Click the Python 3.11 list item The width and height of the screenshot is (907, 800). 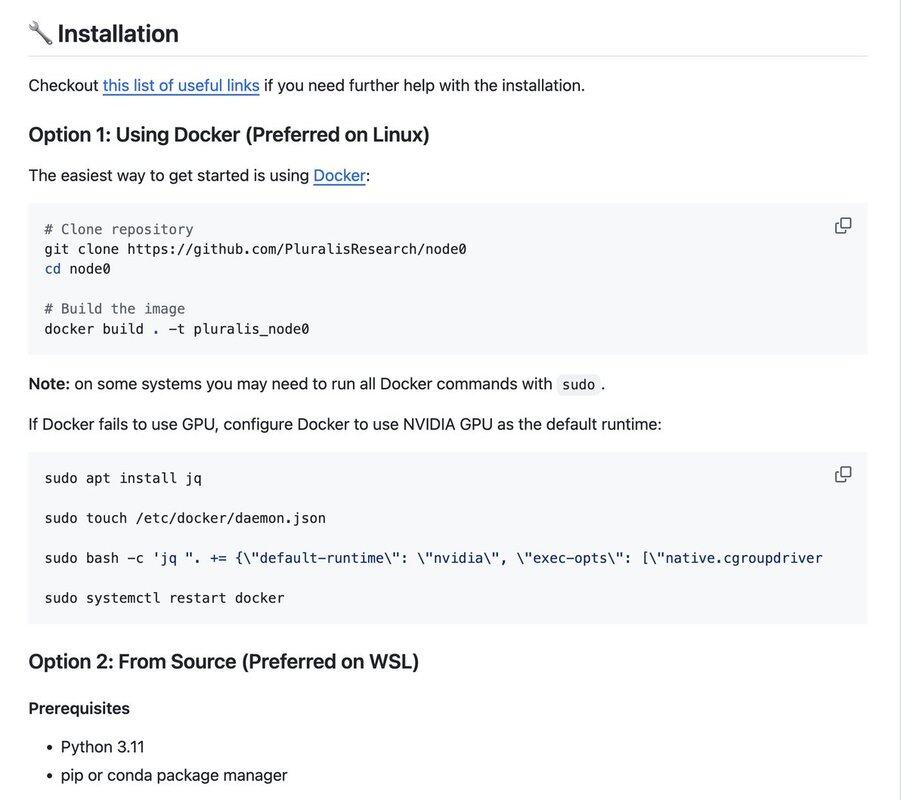tap(102, 747)
